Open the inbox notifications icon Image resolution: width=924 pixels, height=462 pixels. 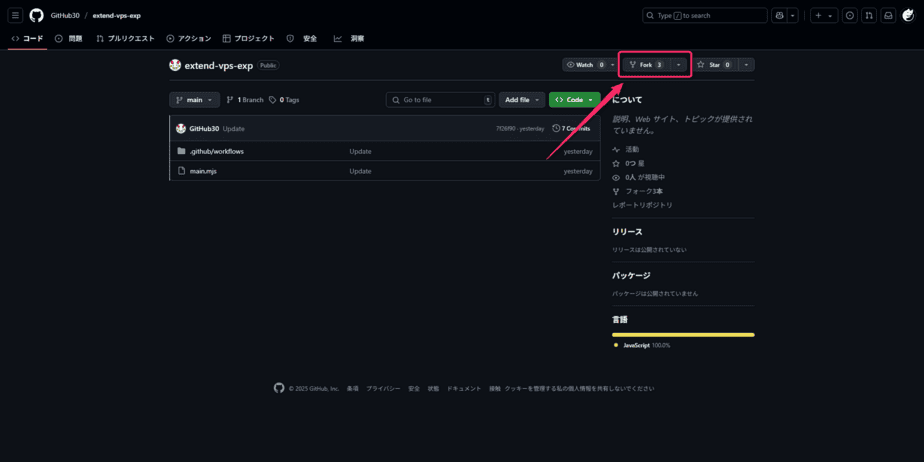[x=888, y=16]
